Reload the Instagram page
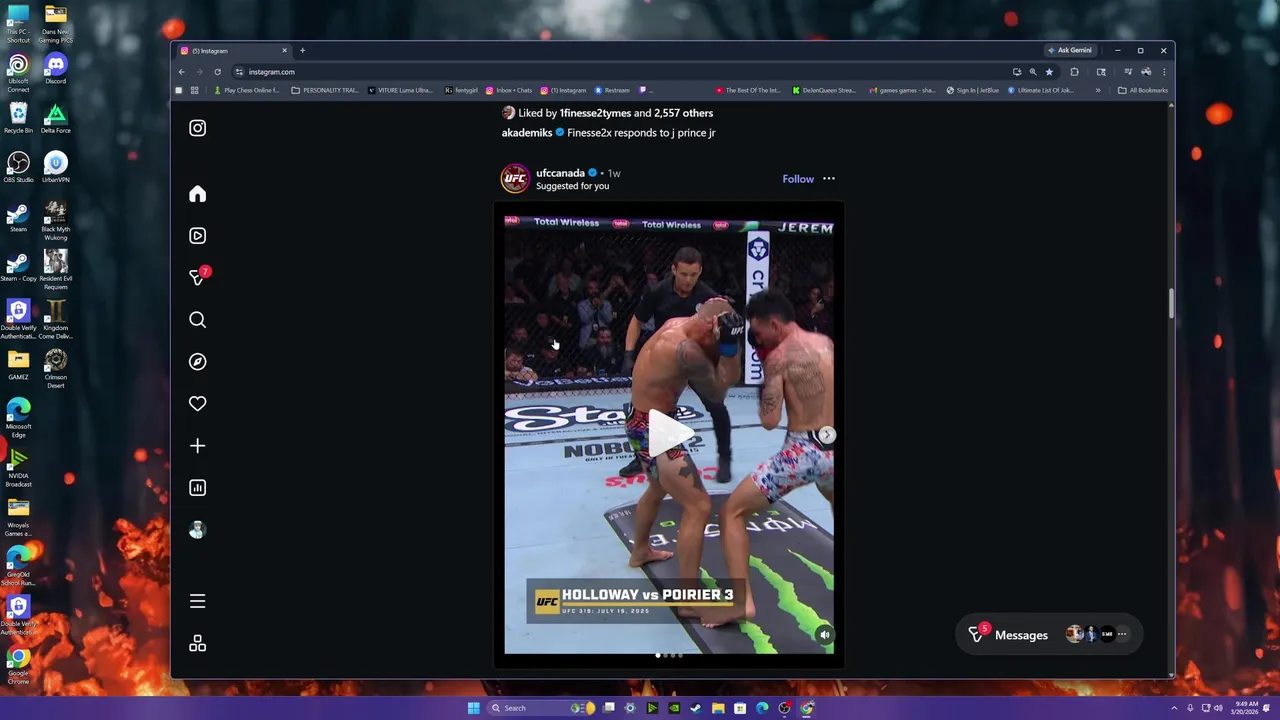Image resolution: width=1280 pixels, height=720 pixels. (217, 72)
